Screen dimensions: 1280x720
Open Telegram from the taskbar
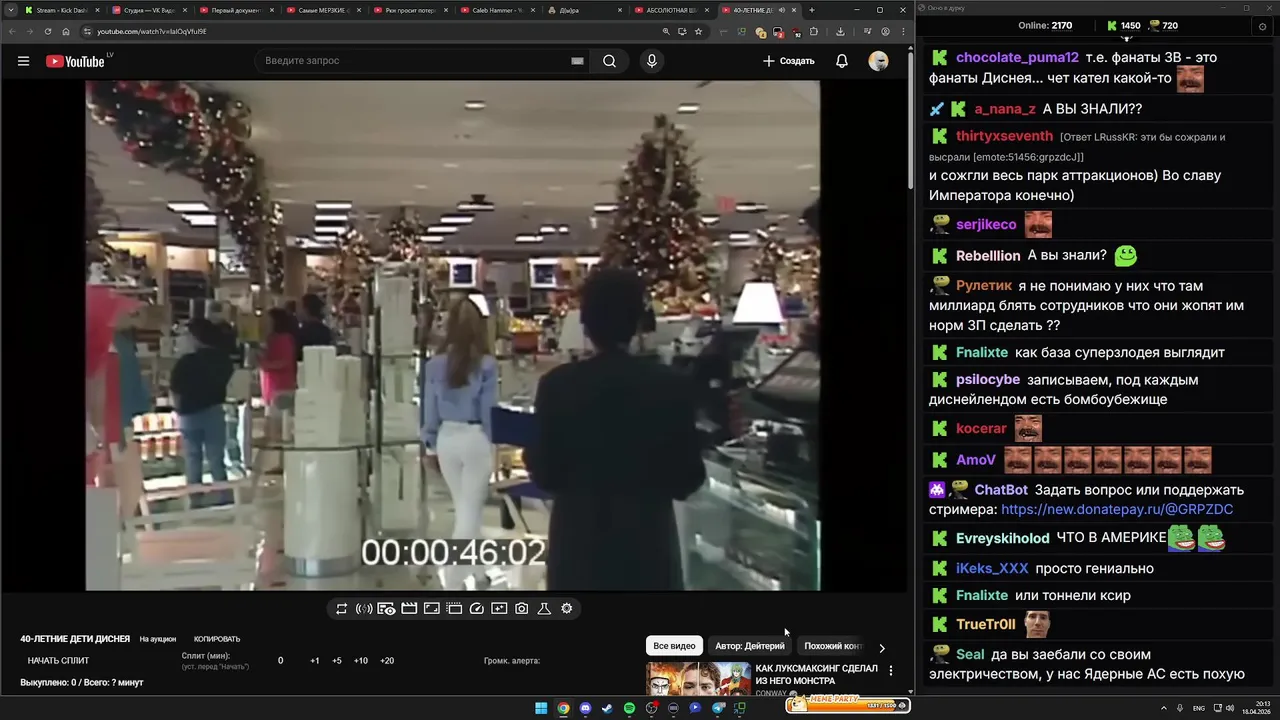pos(718,708)
